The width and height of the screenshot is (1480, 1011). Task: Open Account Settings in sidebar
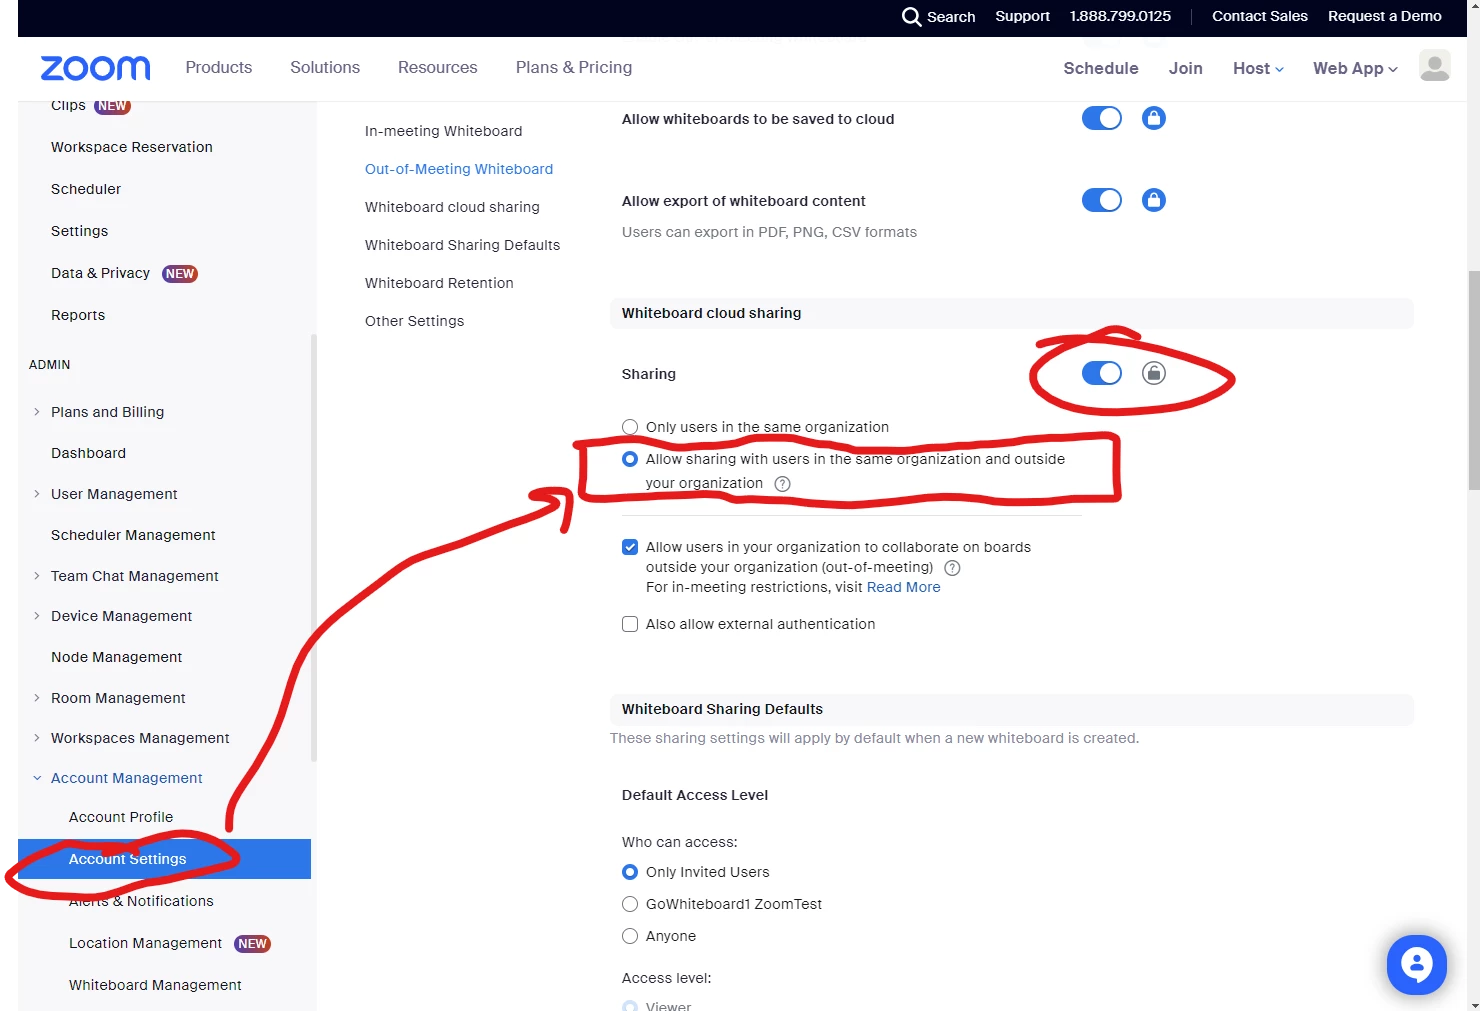click(164, 859)
